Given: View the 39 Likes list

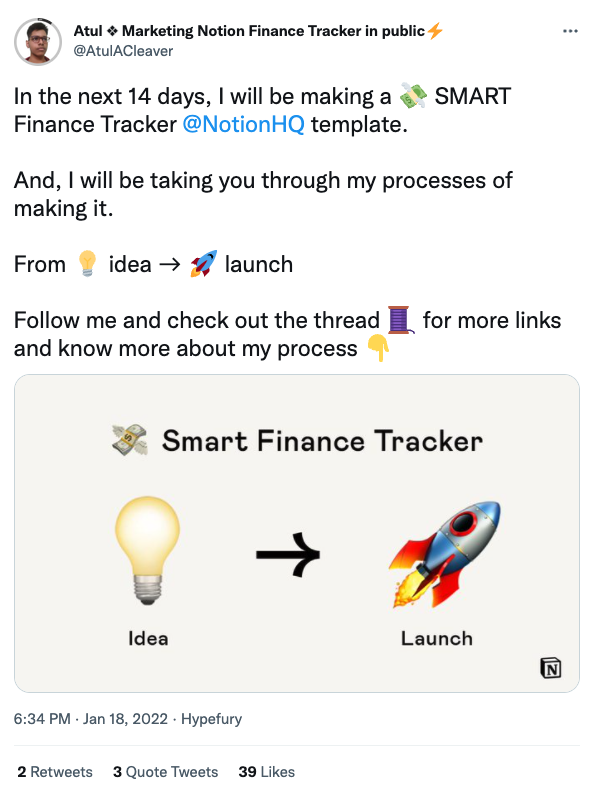Looking at the screenshot, I should 267,772.
